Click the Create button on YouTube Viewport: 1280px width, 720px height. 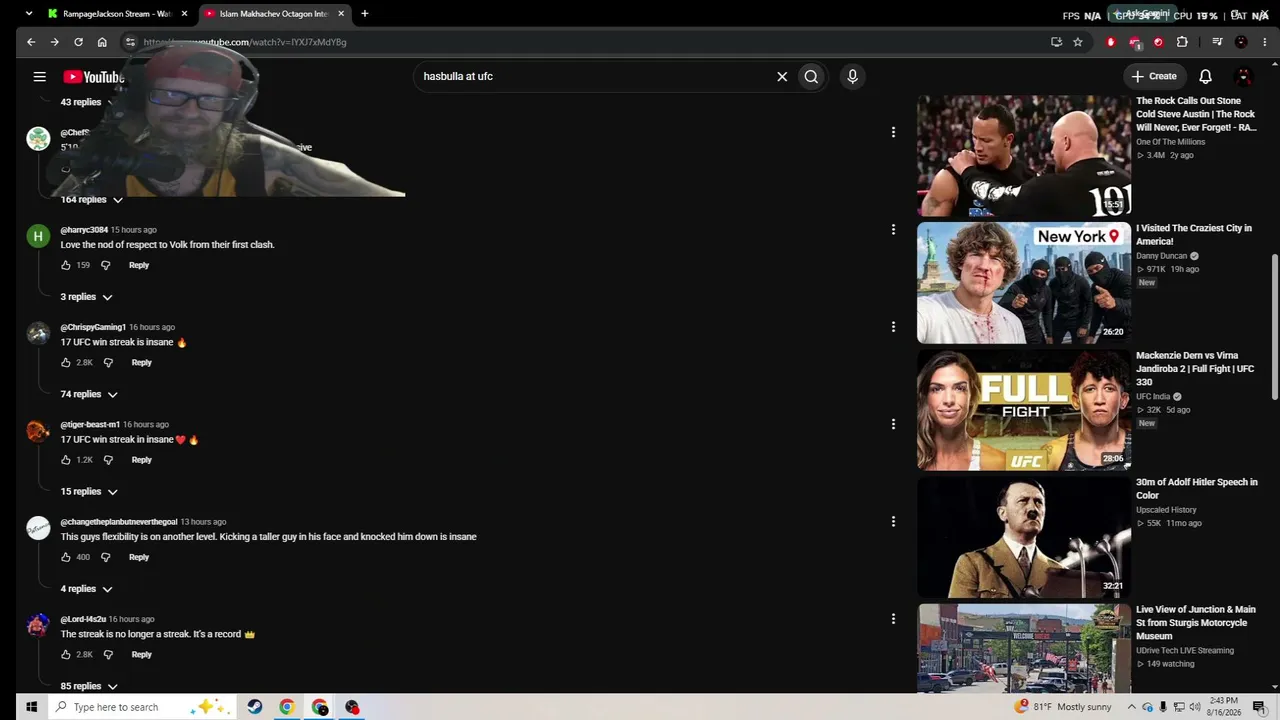(1154, 76)
